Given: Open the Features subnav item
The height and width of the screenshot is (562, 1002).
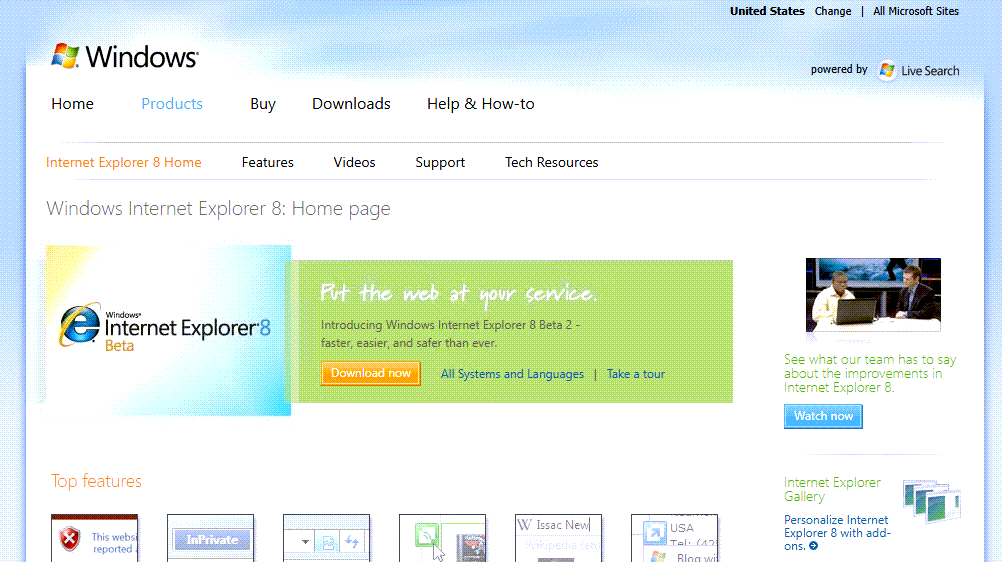Looking at the screenshot, I should [268, 162].
